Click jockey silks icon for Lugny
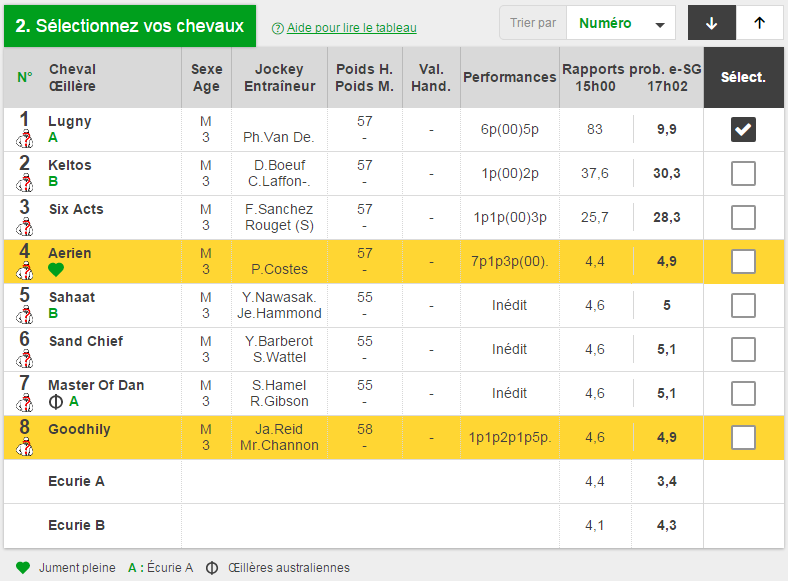This screenshot has width=788, height=581. point(25,139)
